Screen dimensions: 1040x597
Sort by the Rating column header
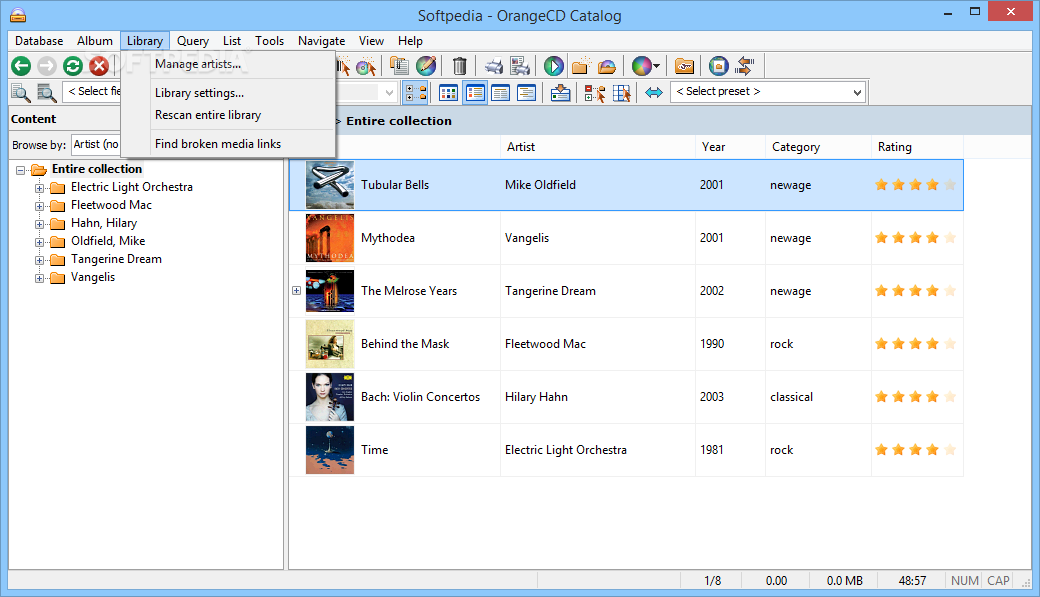pos(917,147)
